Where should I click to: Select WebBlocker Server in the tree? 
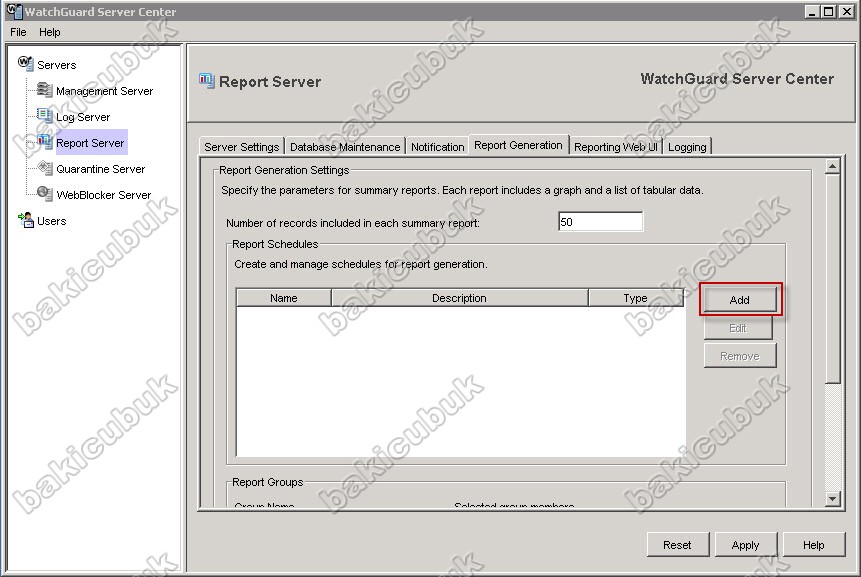(103, 195)
